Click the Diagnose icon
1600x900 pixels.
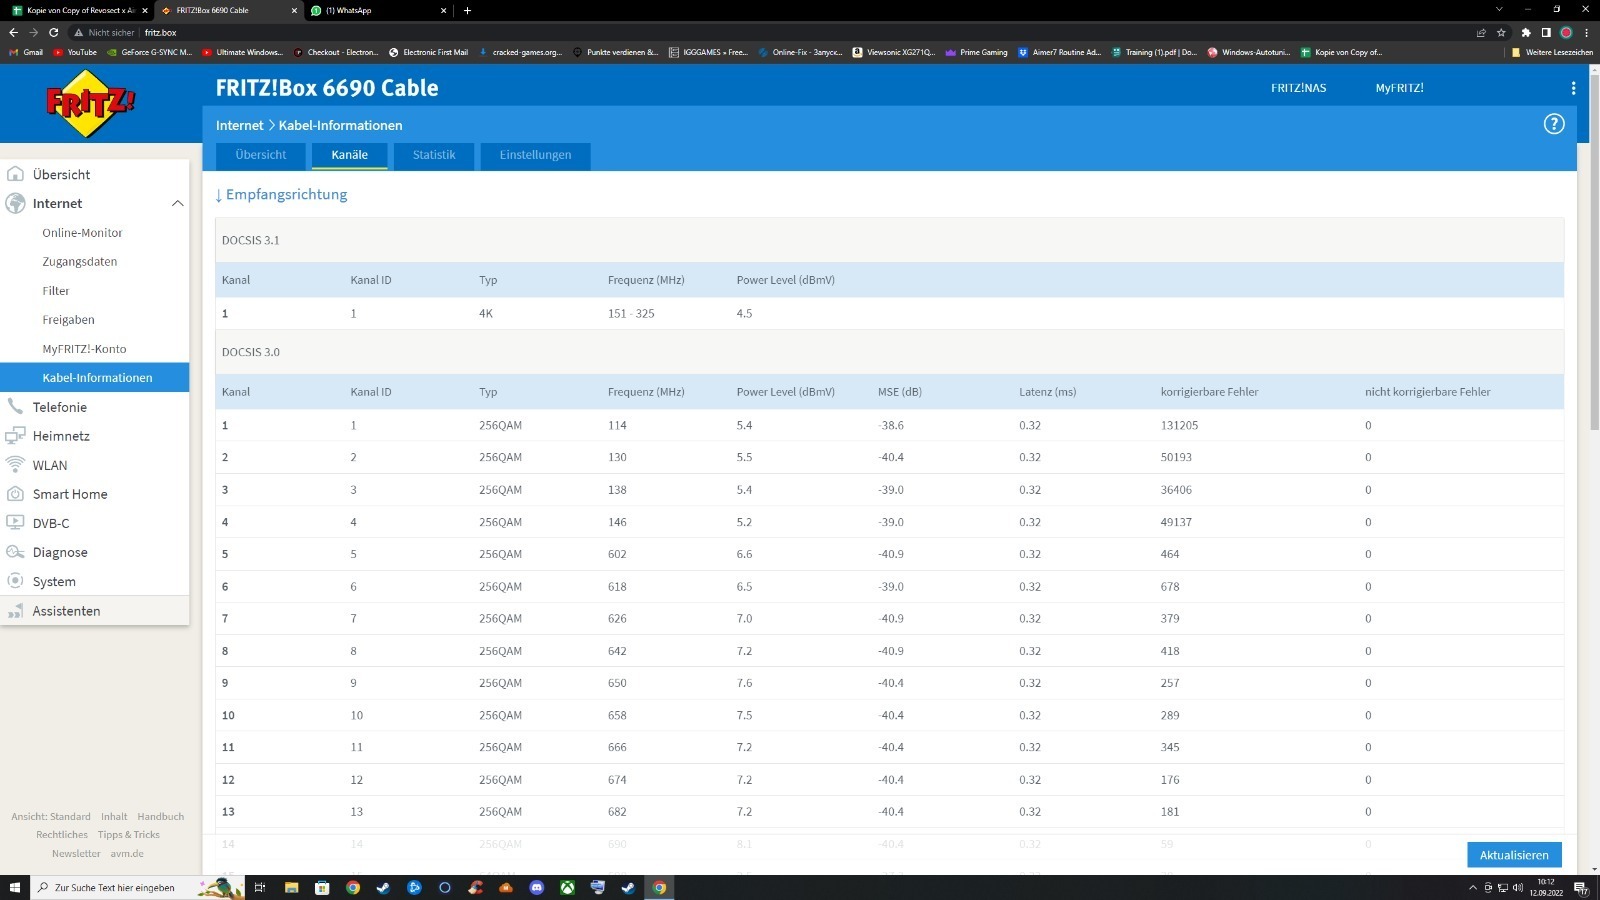click(15, 552)
